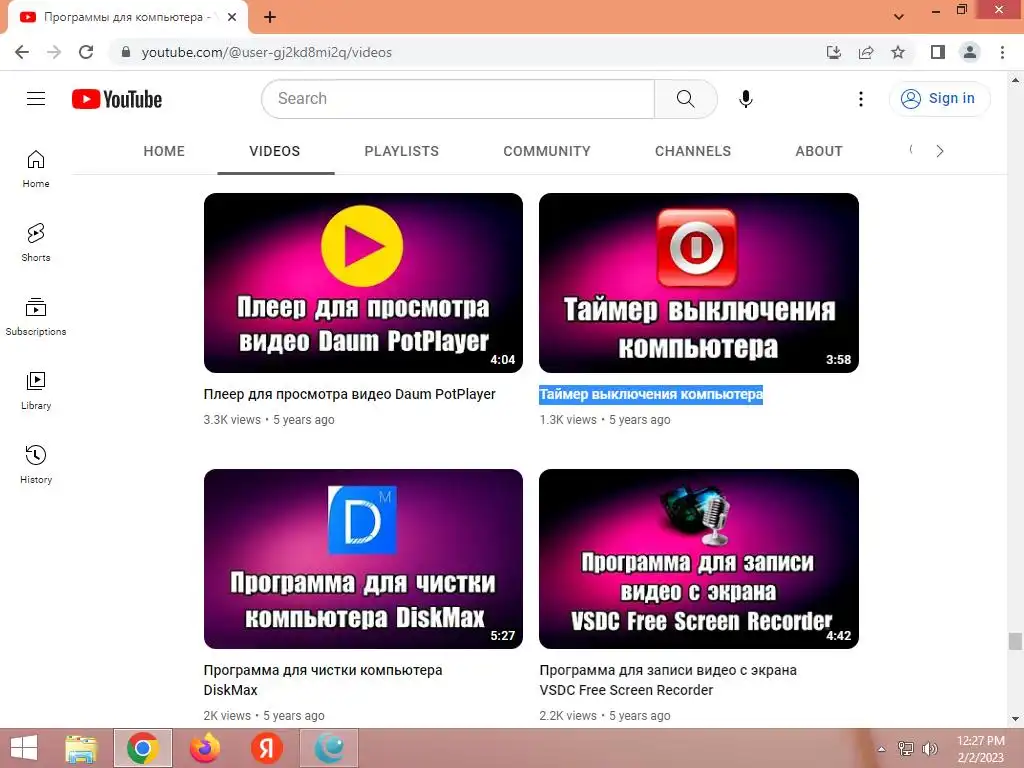Select the VIDEOS channel tab
Image resolution: width=1024 pixels, height=768 pixels.
[x=274, y=152]
